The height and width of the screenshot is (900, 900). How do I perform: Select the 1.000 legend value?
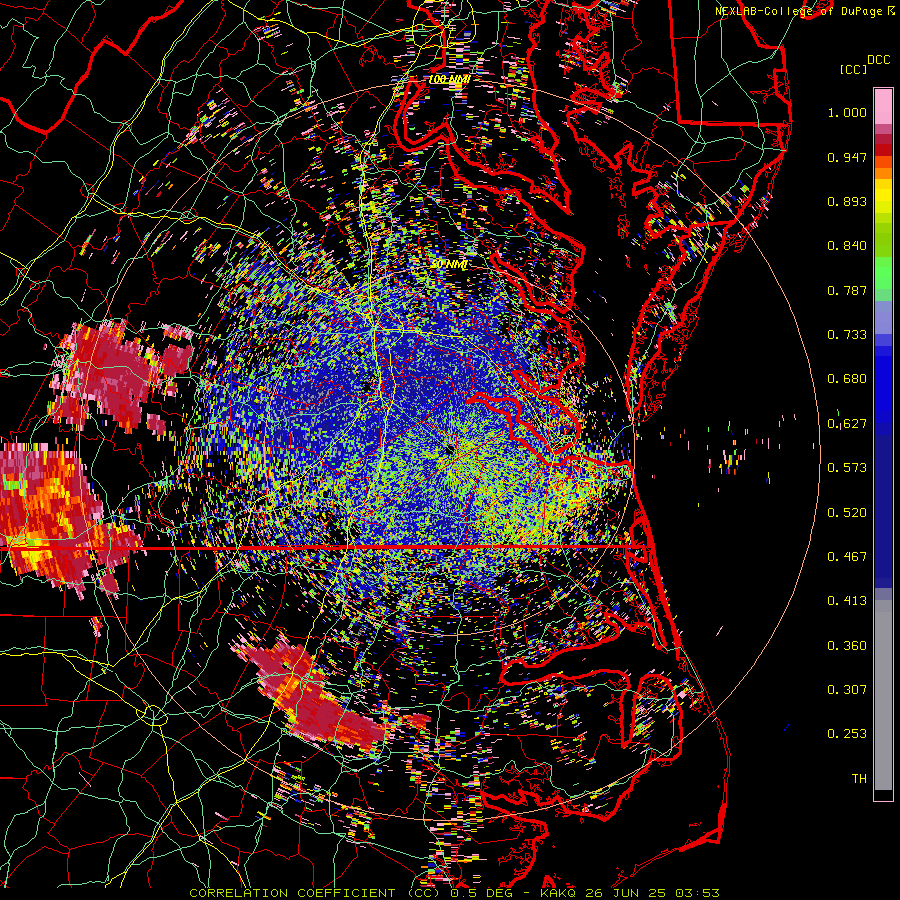847,112
